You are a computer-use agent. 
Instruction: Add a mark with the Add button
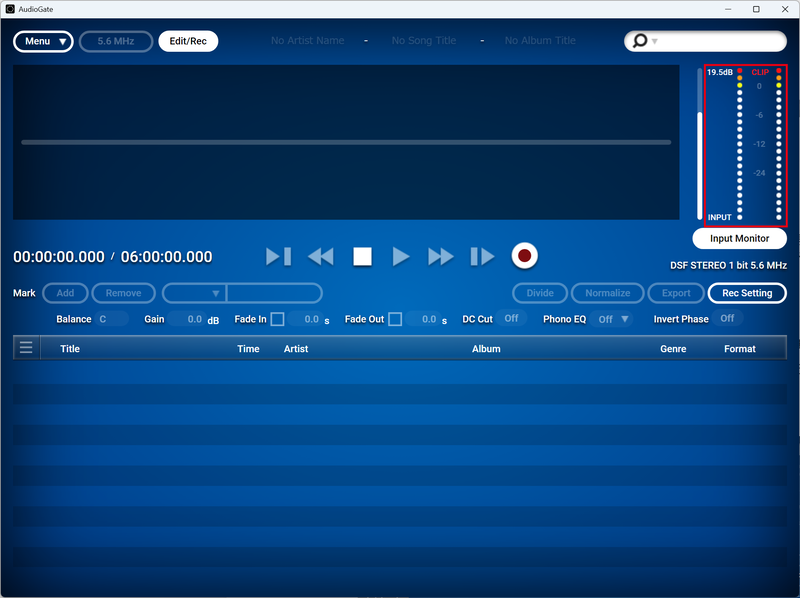65,293
